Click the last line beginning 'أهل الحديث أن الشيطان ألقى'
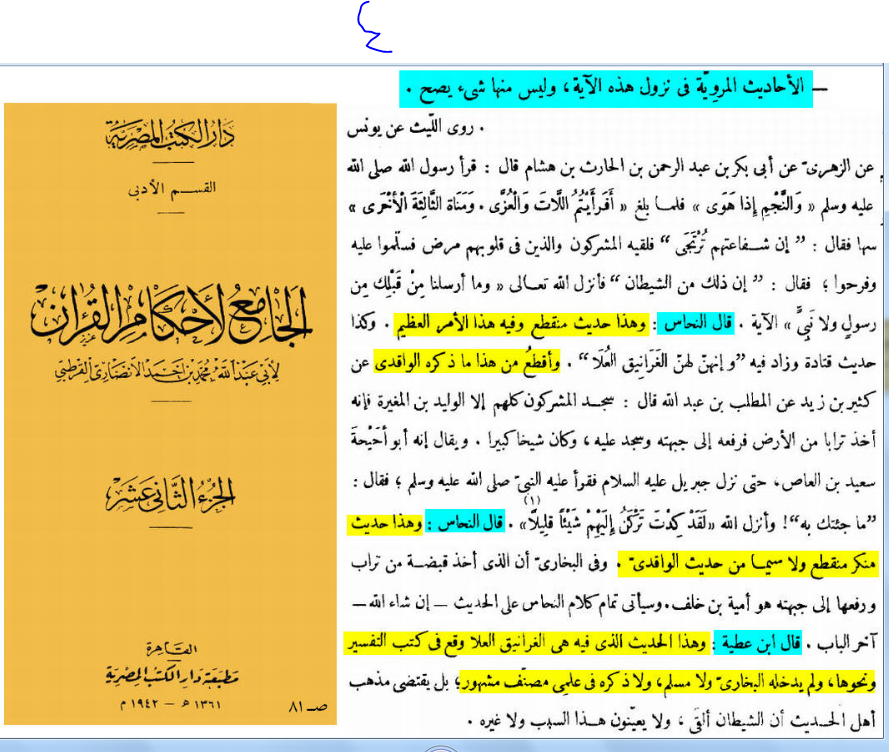This screenshot has width=889, height=752. 672,721
